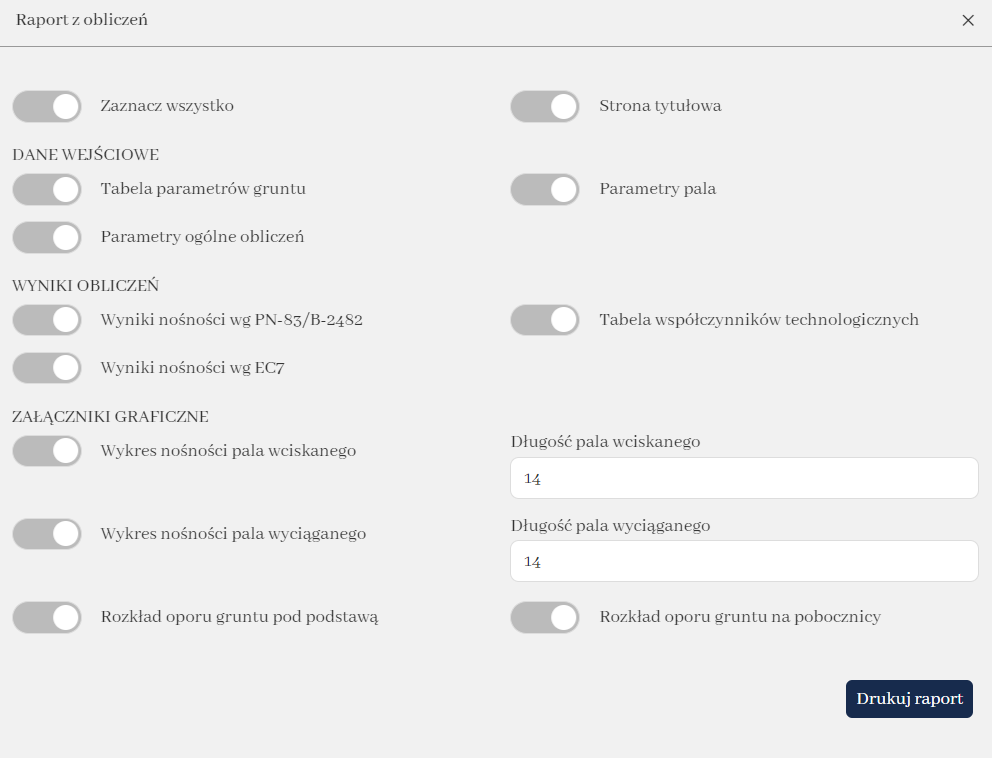The image size is (992, 758).
Task: Toggle the Parametry pala switch
Action: [x=545, y=189]
